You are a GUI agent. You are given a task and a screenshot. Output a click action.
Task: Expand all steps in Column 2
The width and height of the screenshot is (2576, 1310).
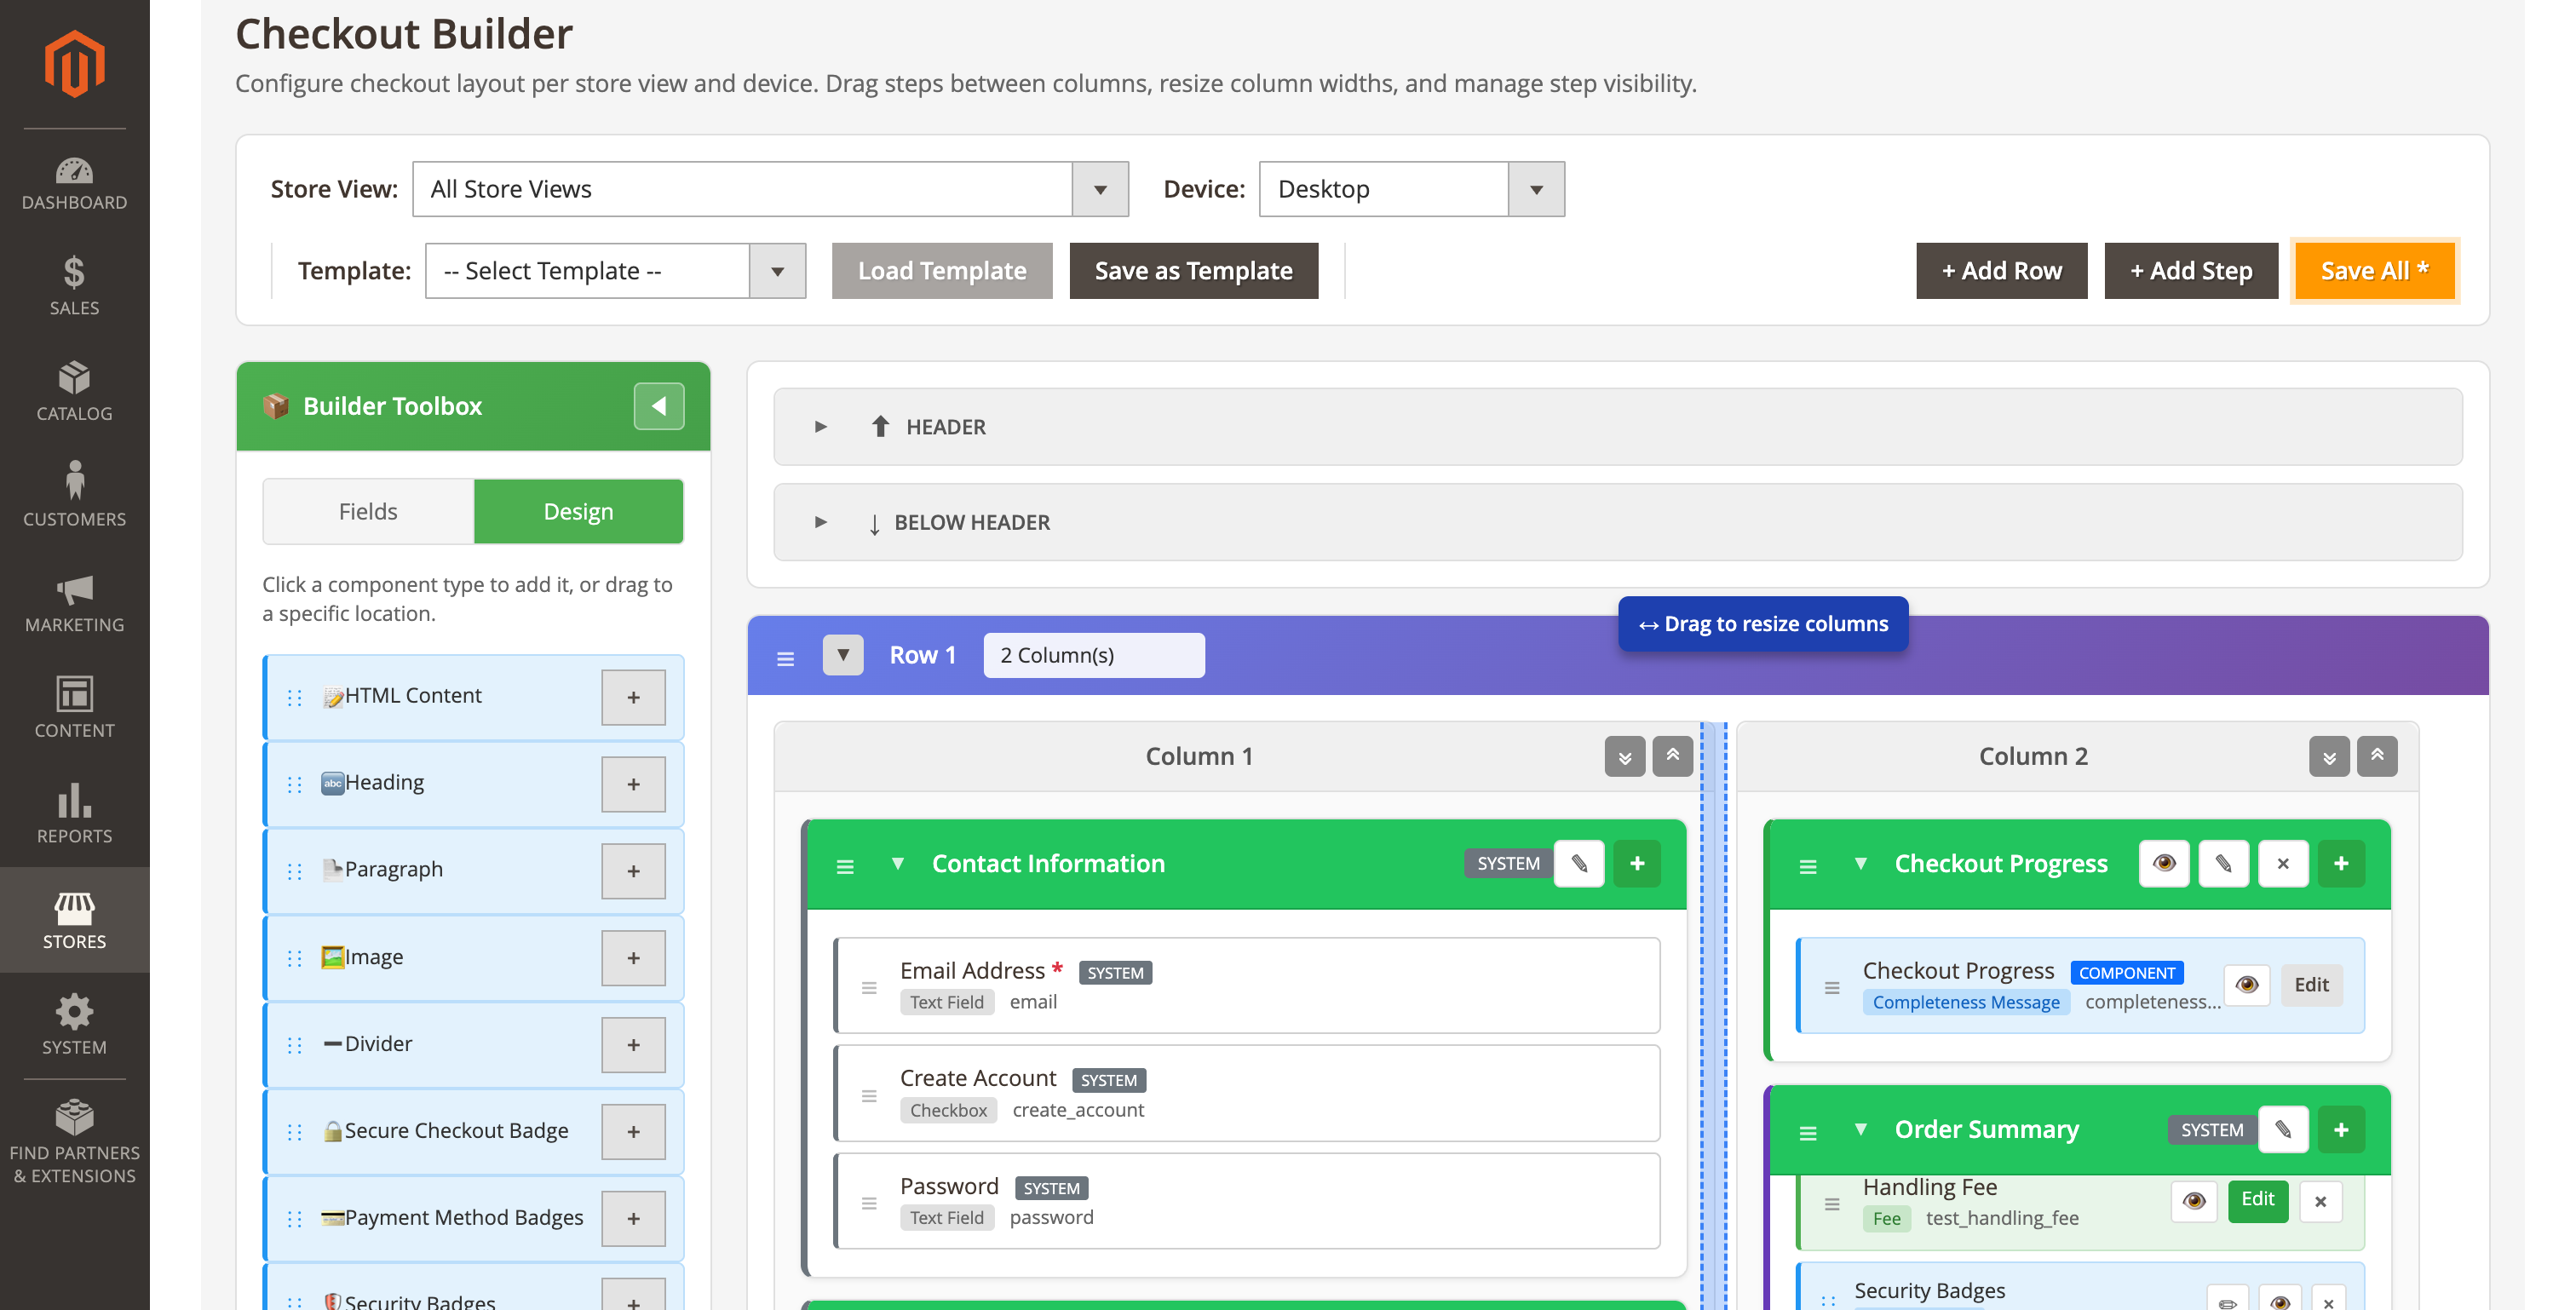[2328, 756]
